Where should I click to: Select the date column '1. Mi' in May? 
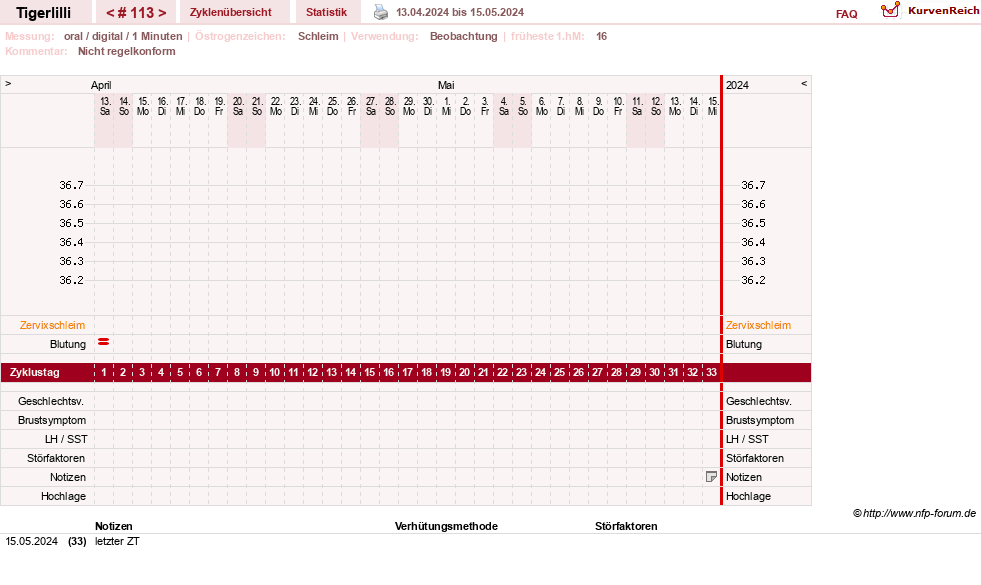point(447,106)
